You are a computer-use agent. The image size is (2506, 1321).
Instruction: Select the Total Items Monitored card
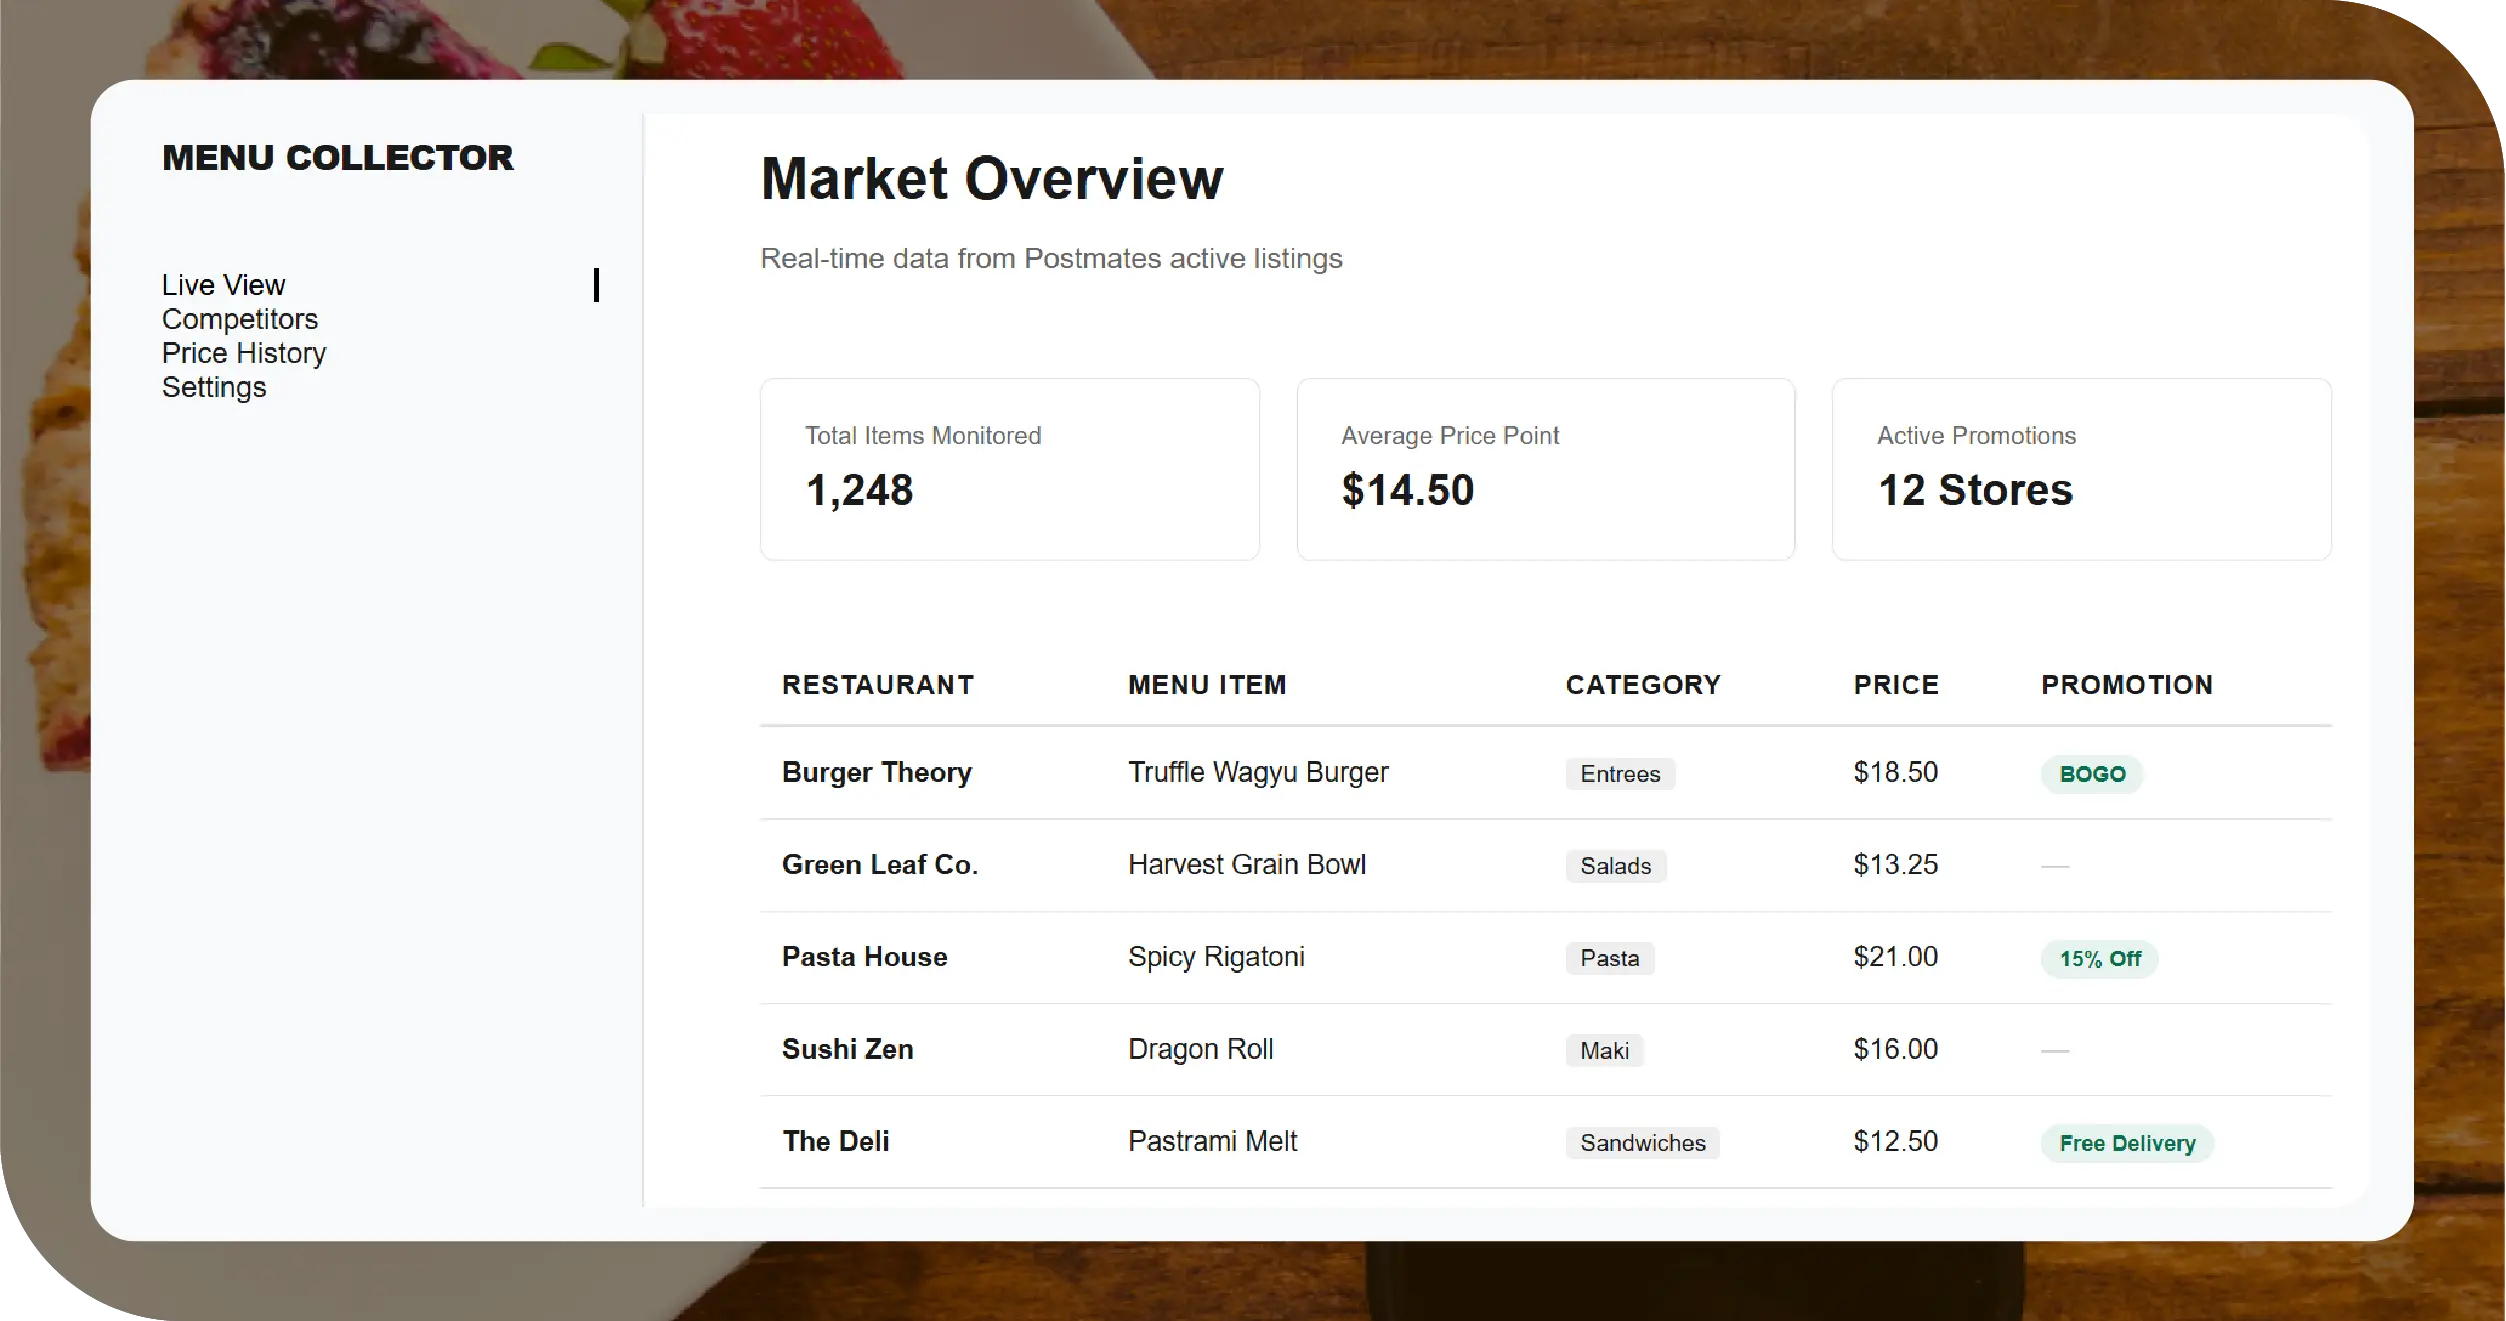click(x=1009, y=469)
